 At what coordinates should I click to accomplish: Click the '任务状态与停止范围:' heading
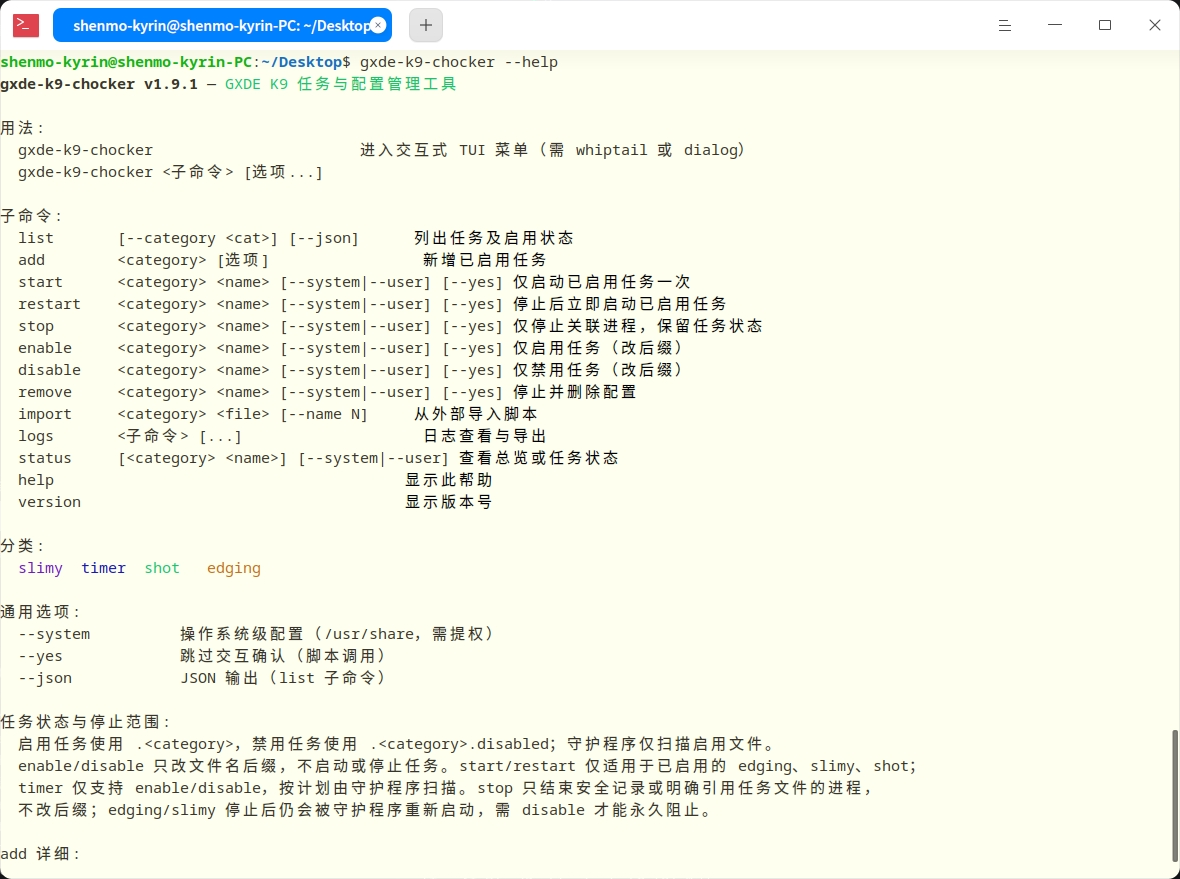[86, 722]
